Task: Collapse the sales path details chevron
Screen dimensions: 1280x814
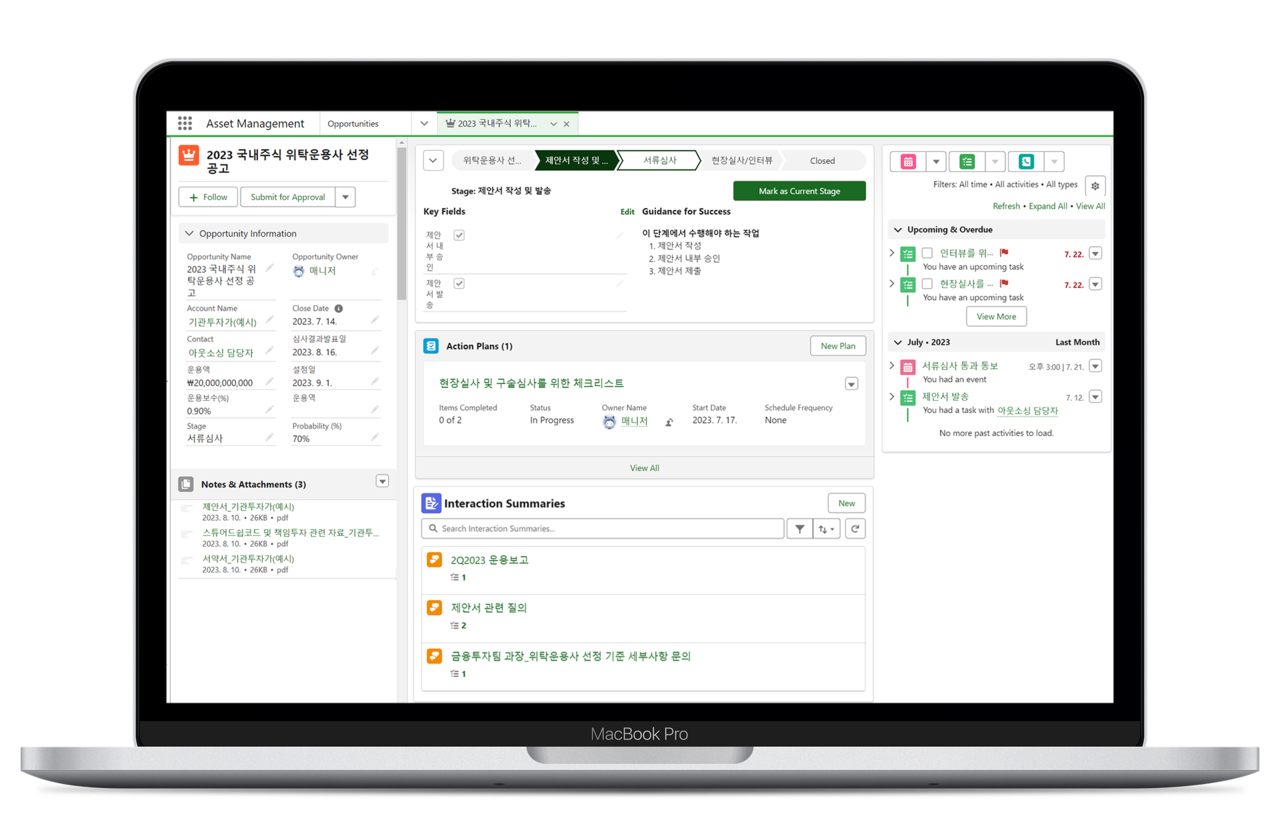Action: 433,161
